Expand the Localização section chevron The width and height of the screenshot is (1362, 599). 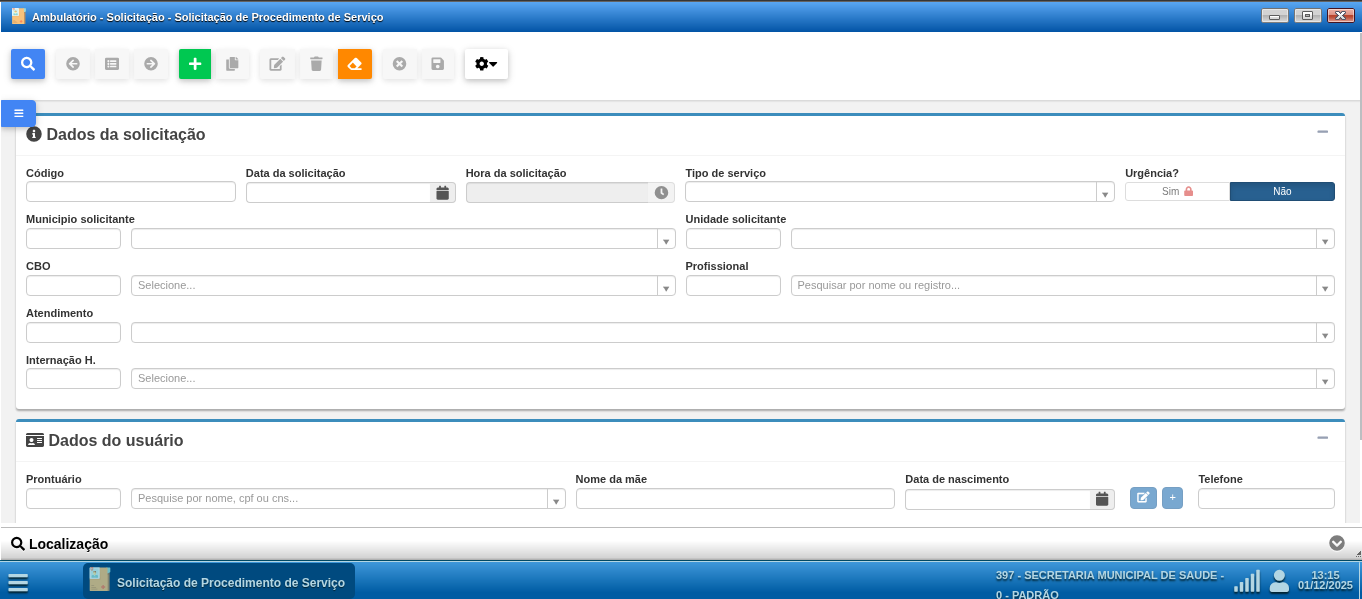(1337, 543)
